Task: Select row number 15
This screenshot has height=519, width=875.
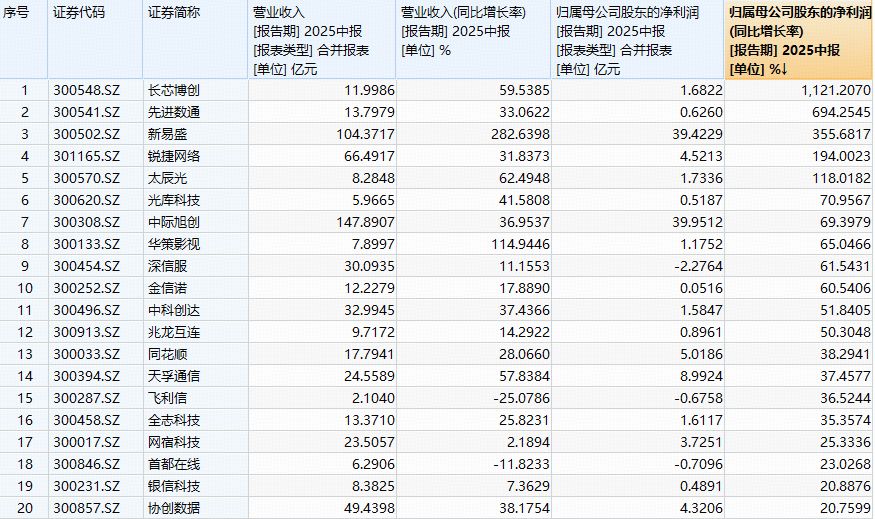Action: pyautogui.click(x=25, y=398)
